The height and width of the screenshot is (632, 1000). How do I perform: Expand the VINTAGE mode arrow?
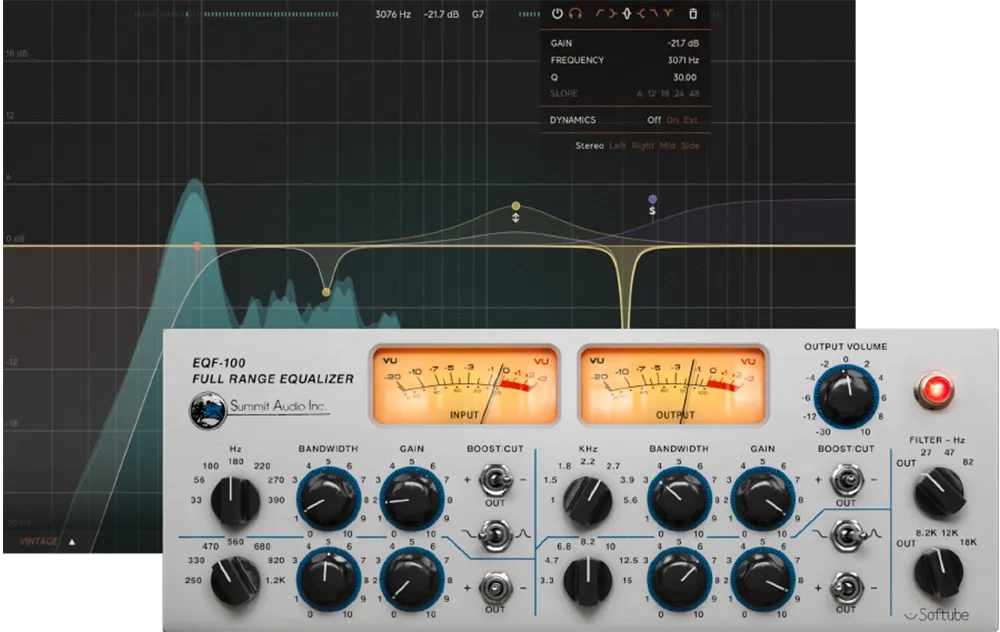[72, 542]
